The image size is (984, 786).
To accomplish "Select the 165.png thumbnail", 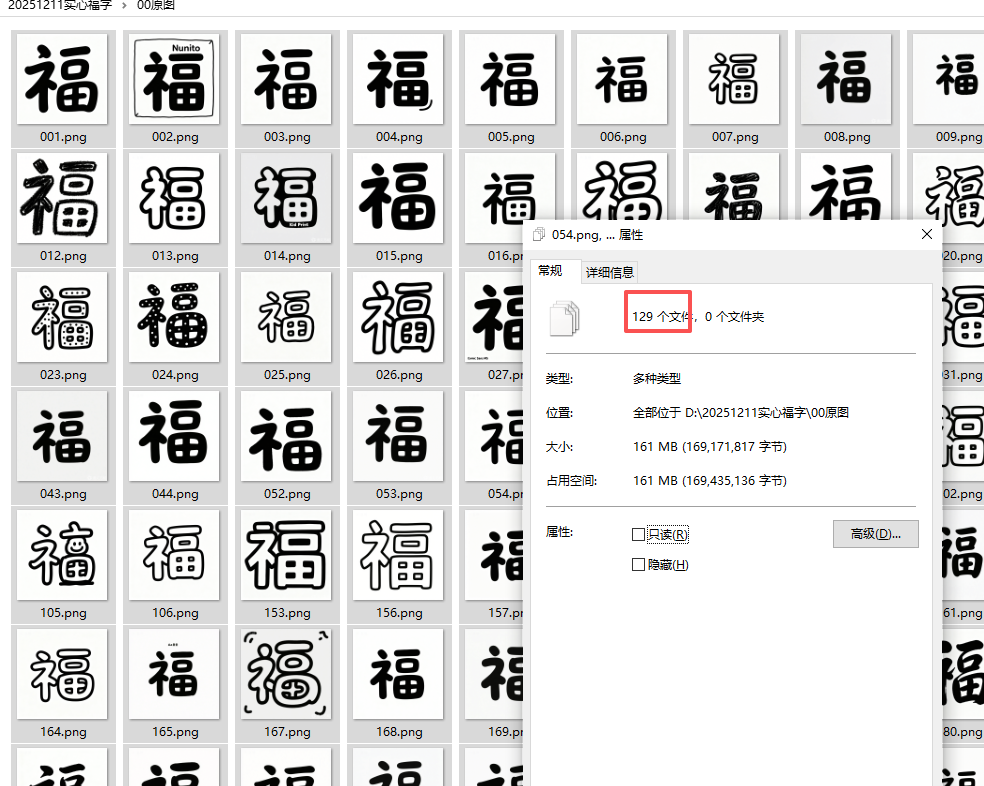I will [174, 674].
